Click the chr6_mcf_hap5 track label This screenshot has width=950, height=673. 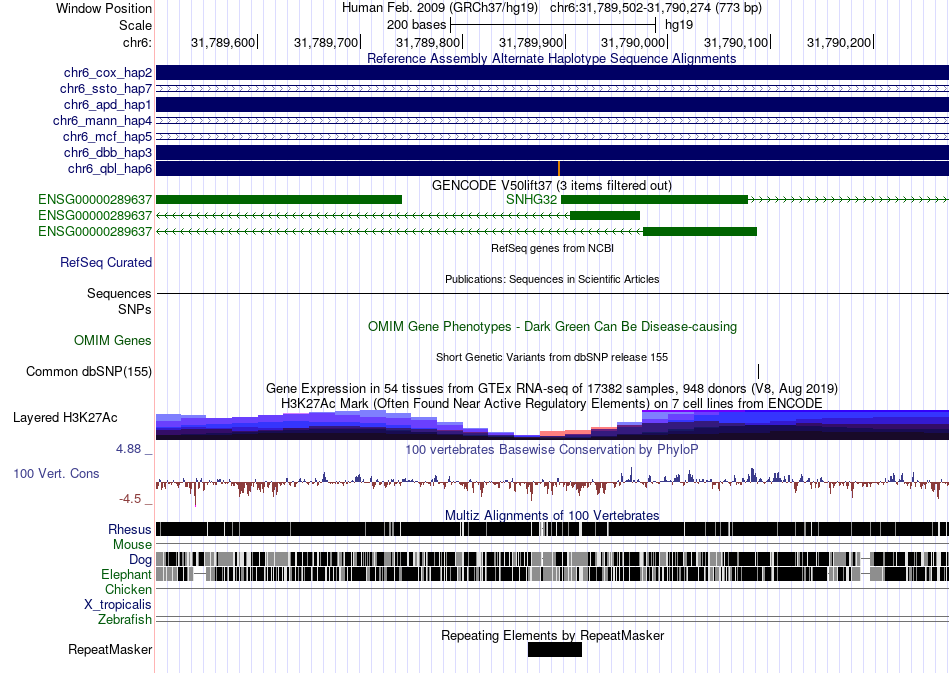[x=107, y=136]
